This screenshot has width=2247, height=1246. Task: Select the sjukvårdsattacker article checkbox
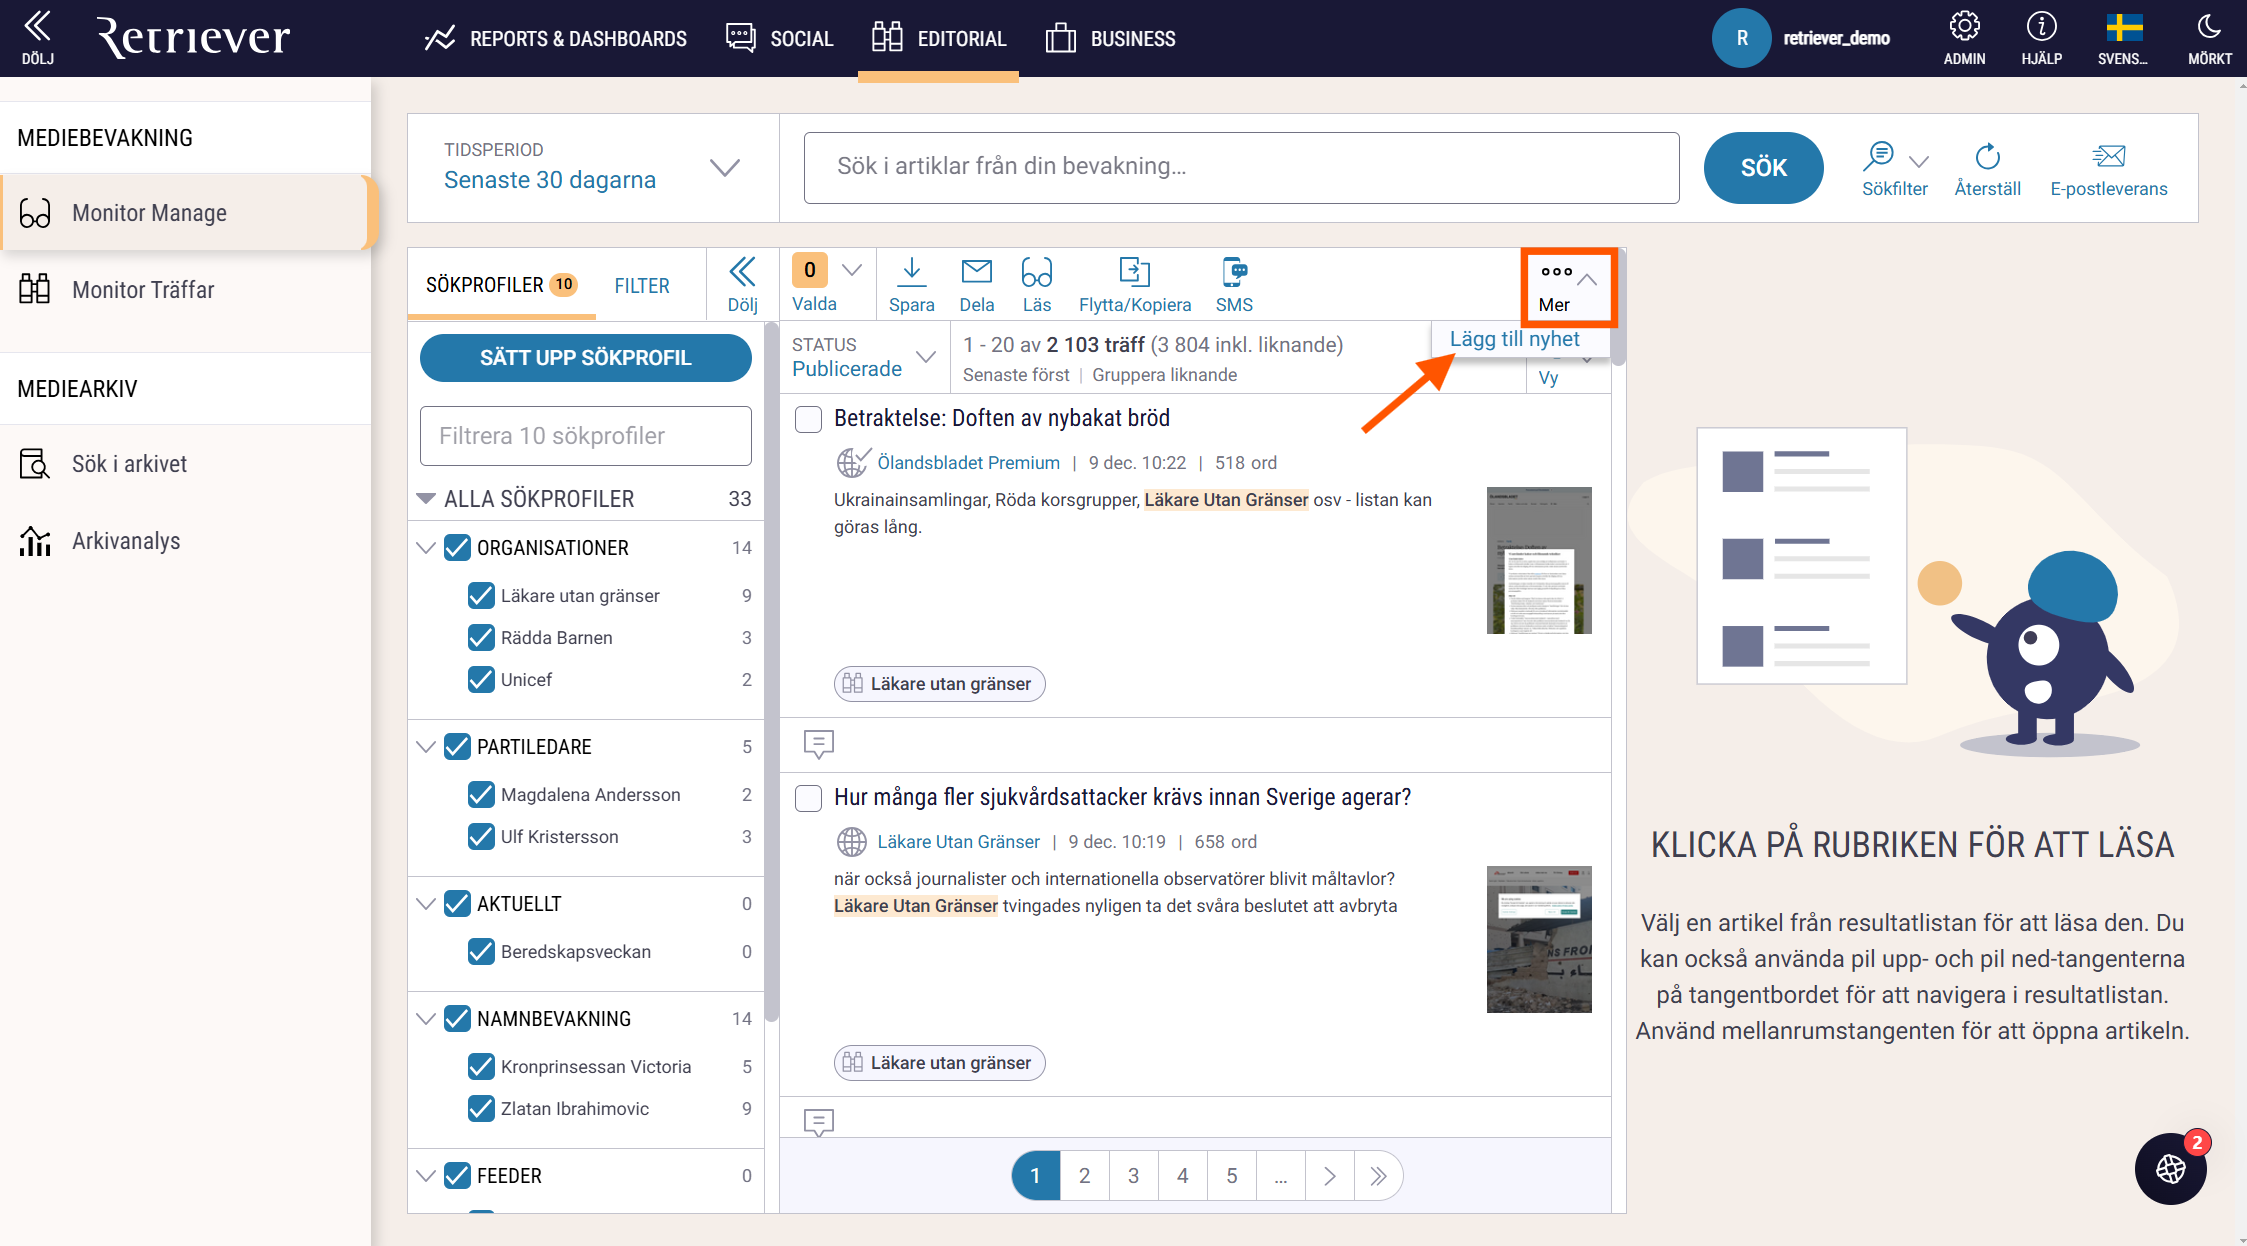tap(808, 798)
